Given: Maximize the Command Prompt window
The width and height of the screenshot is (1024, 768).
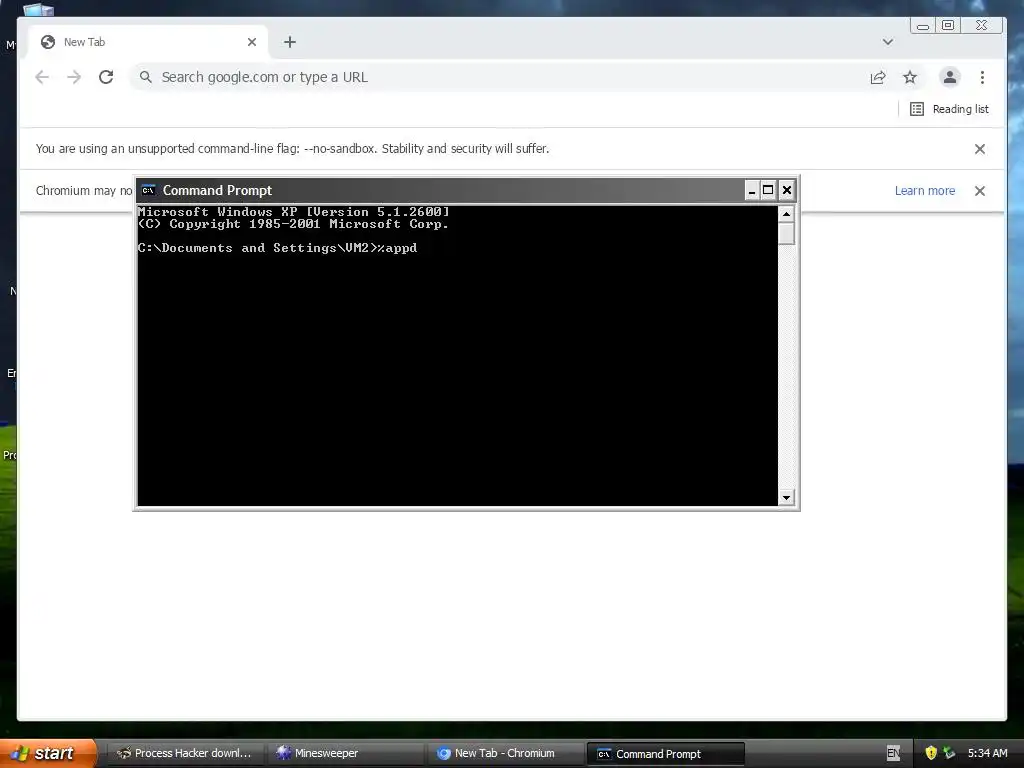Looking at the screenshot, I should coord(769,190).
